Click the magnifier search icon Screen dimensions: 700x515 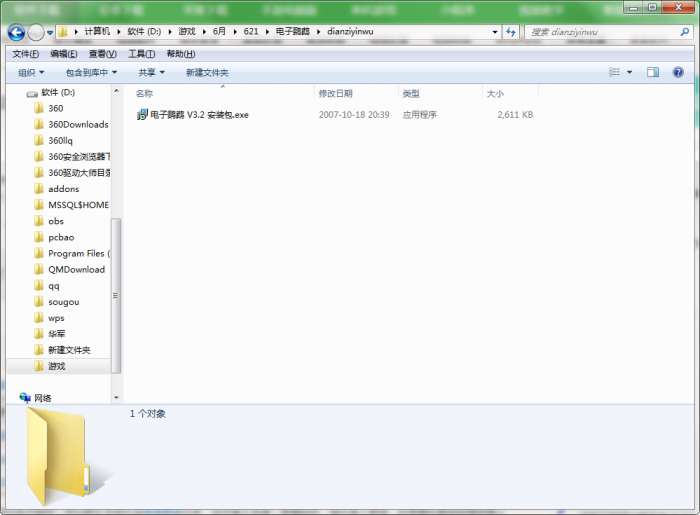click(x=685, y=32)
